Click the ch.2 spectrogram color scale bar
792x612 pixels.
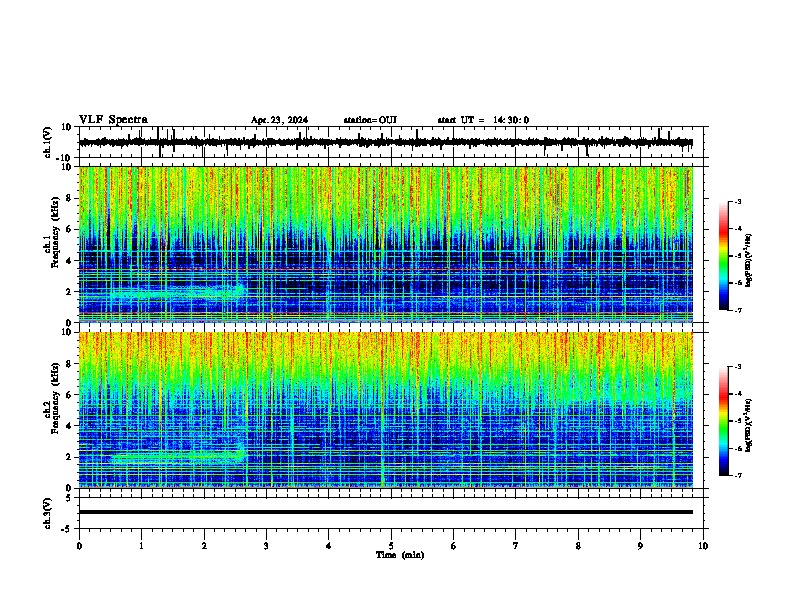[x=723, y=421]
